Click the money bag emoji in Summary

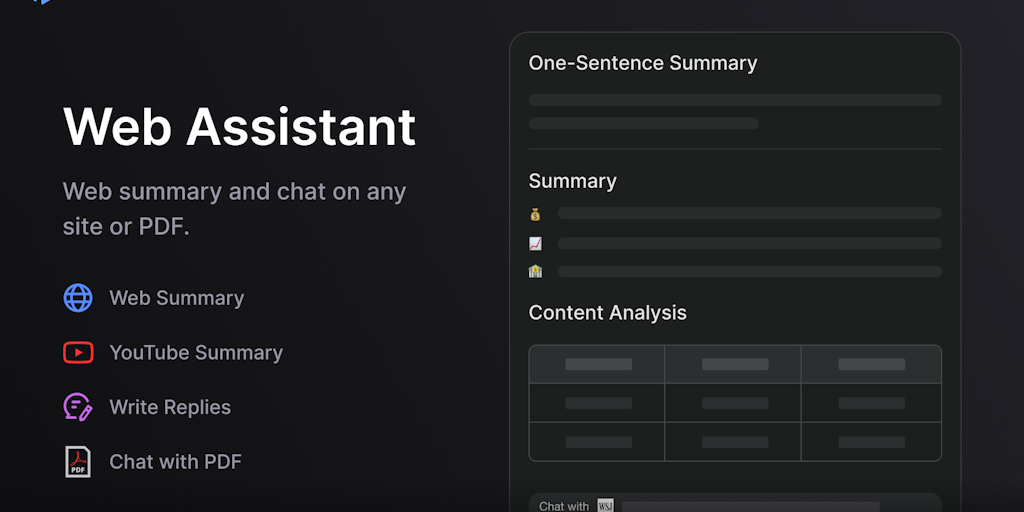point(536,214)
